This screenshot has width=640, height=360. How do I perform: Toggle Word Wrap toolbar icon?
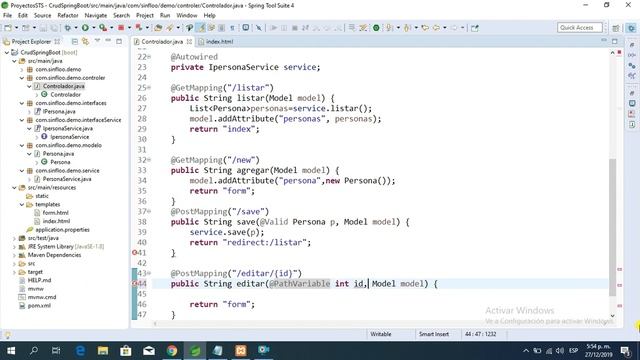tap(211, 28)
